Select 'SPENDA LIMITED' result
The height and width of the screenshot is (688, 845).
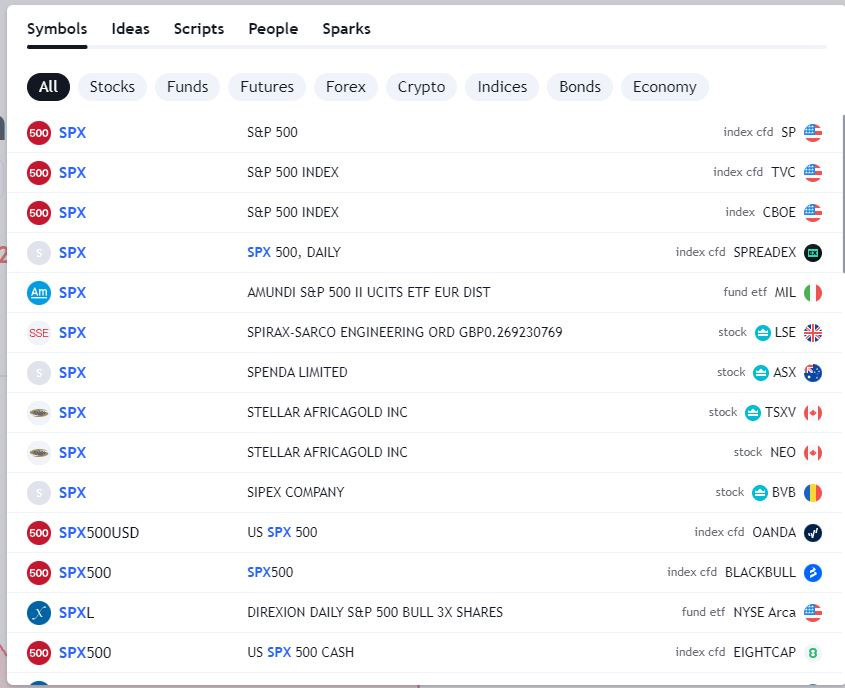(x=297, y=372)
